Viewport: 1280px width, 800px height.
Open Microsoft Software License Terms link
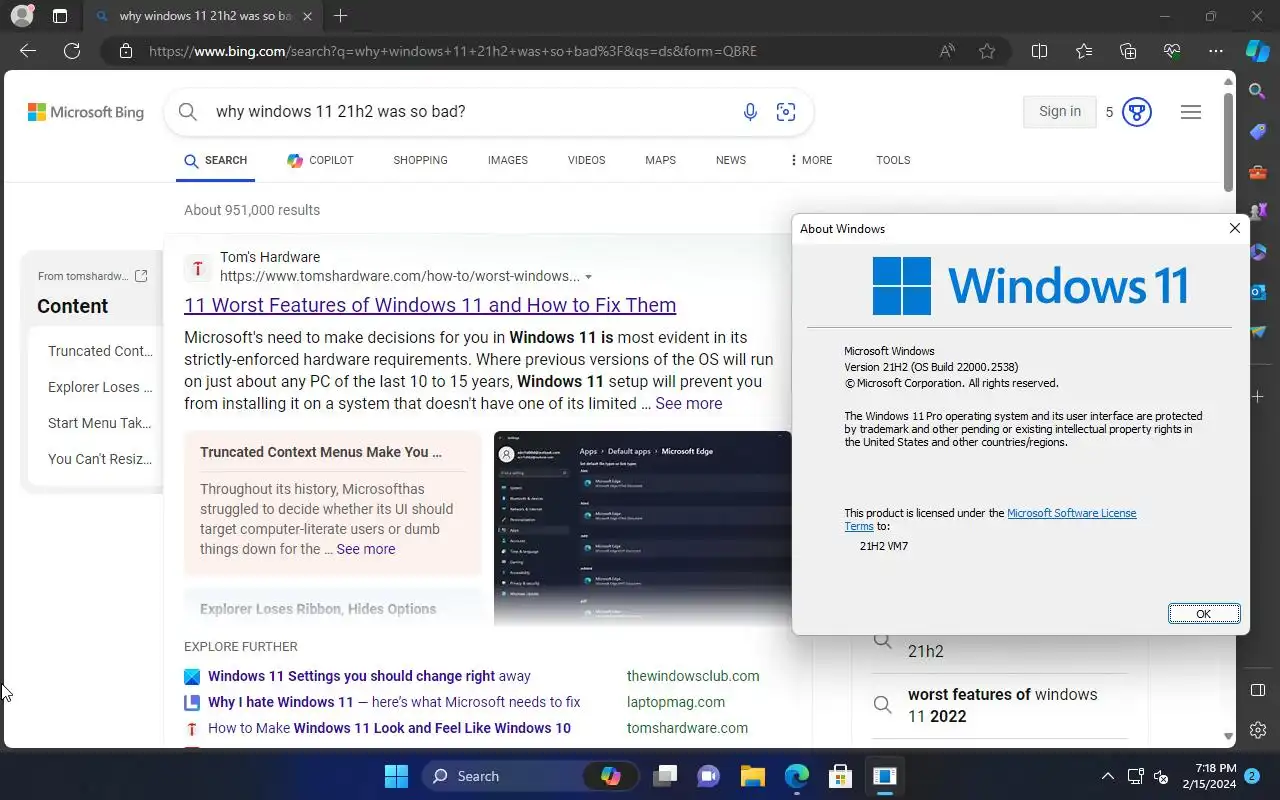point(990,519)
